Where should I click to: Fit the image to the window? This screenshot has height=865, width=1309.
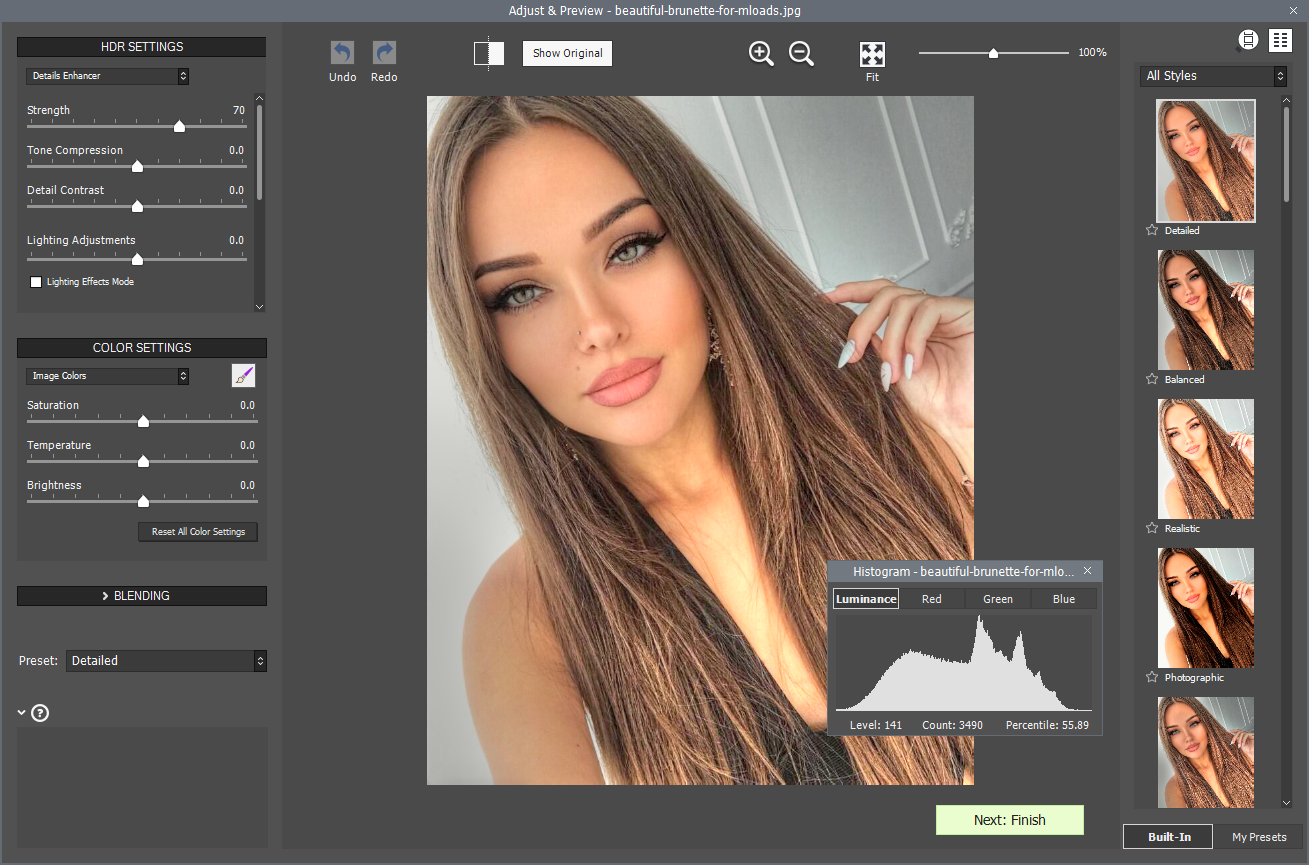[x=872, y=54]
